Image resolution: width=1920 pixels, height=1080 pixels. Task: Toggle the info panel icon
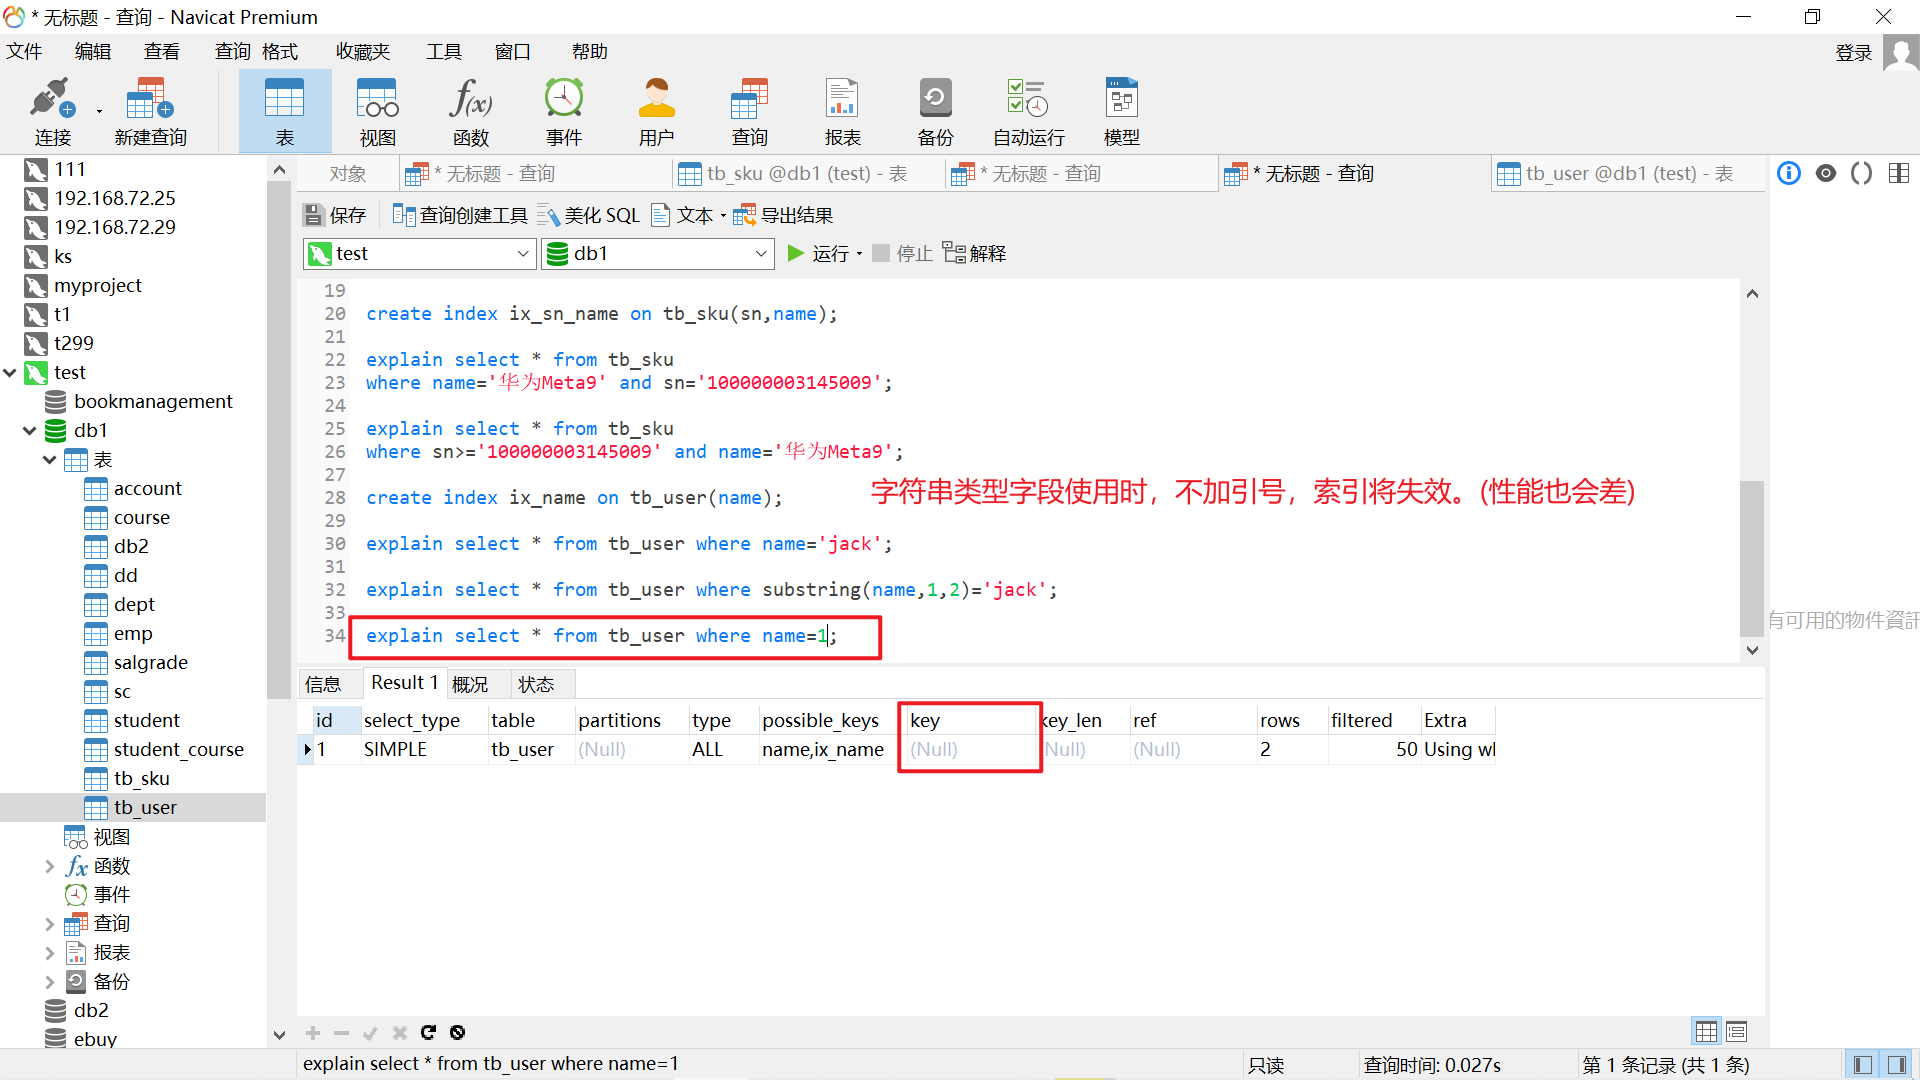tap(1789, 173)
